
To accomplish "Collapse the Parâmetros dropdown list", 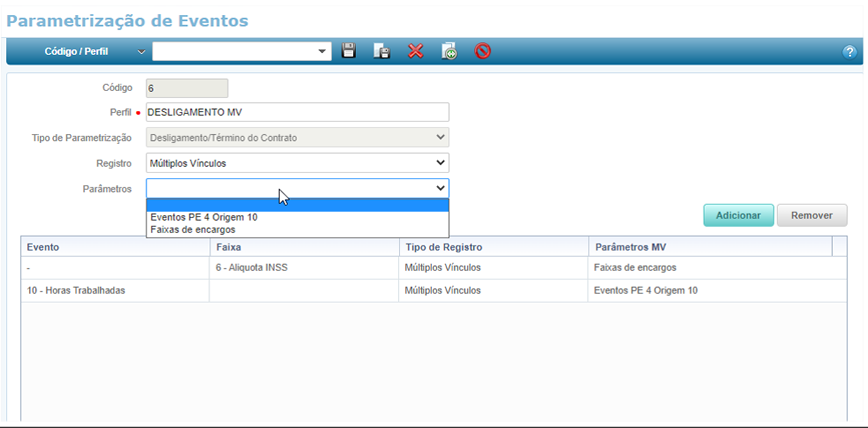I will [440, 188].
